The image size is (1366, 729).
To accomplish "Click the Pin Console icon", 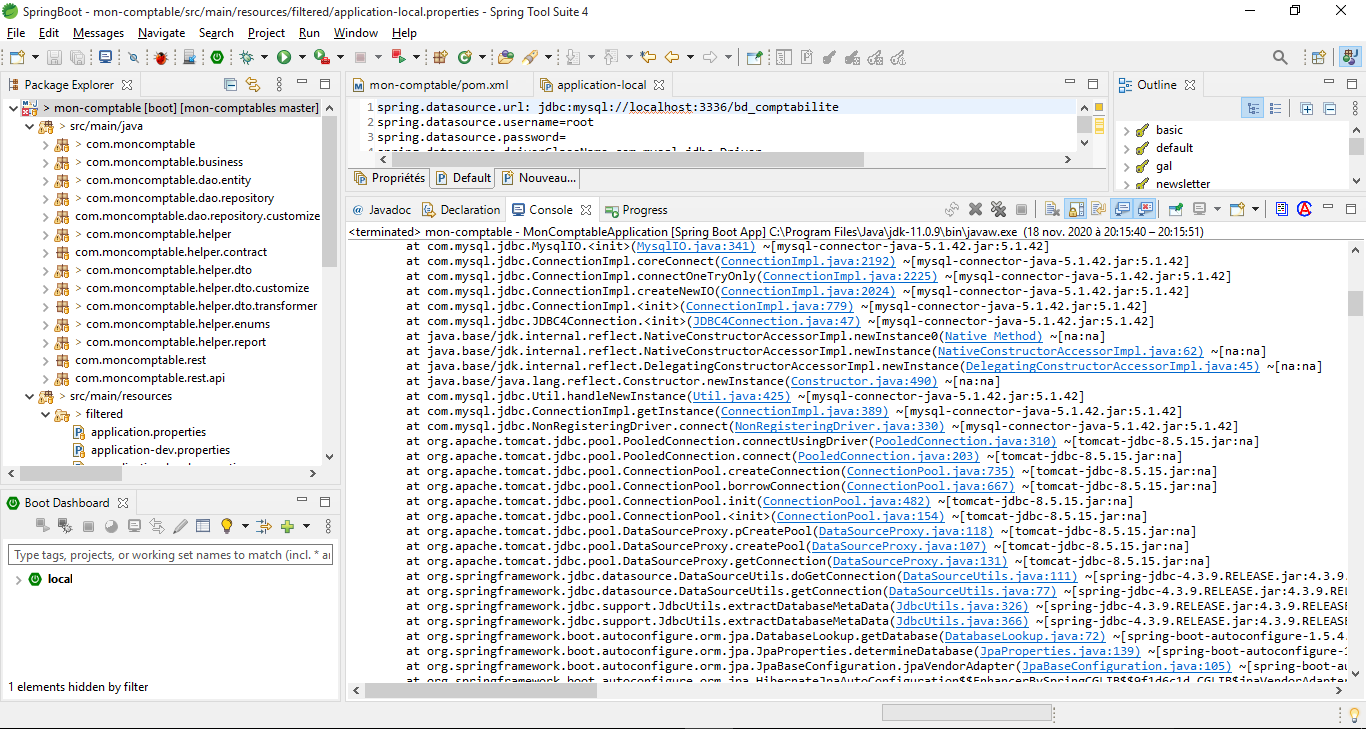I will tap(1176, 210).
